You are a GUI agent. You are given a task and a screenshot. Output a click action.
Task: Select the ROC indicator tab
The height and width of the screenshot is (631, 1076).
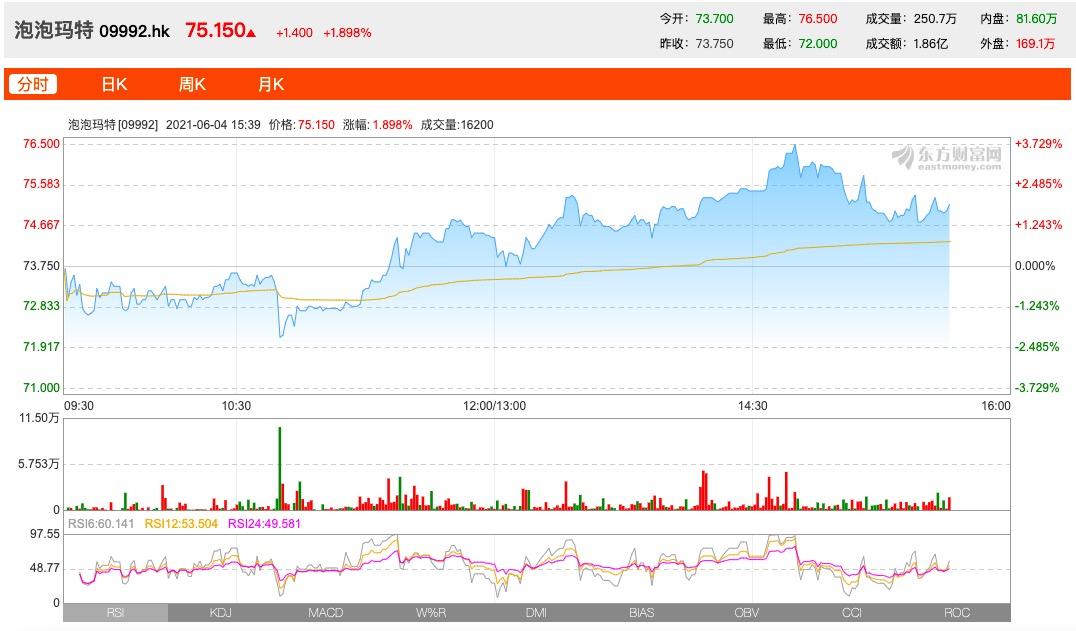point(957,612)
